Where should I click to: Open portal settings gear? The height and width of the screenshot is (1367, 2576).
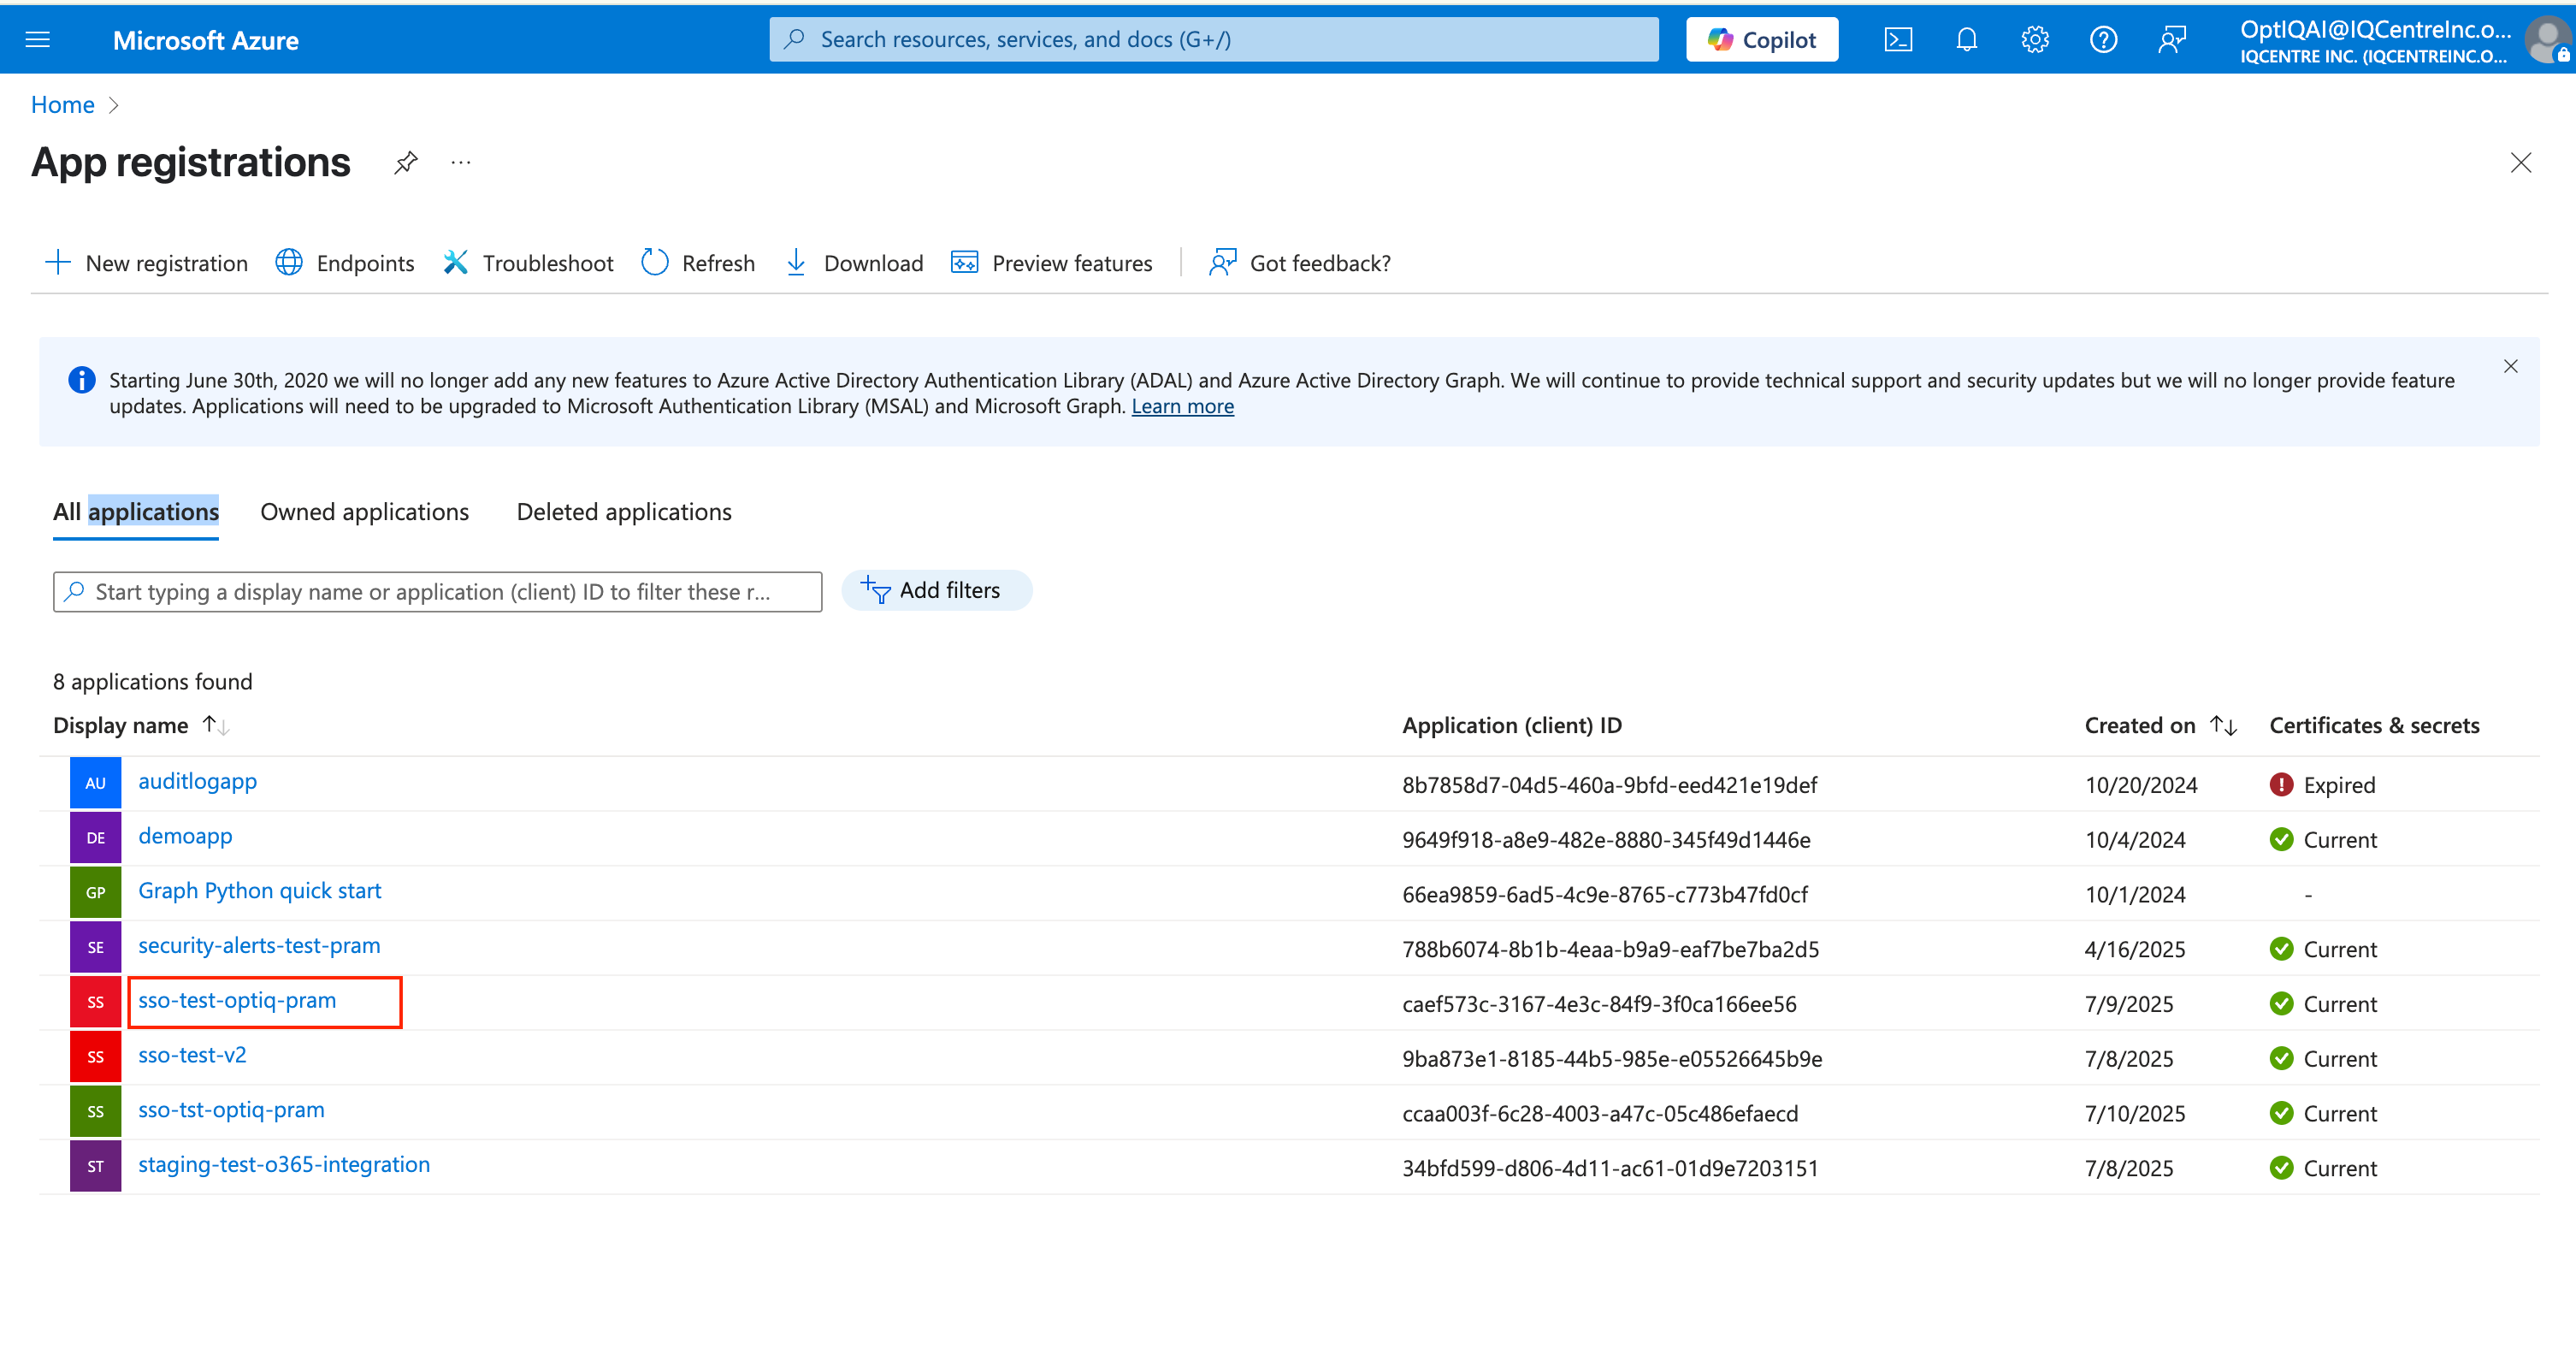(x=2035, y=40)
